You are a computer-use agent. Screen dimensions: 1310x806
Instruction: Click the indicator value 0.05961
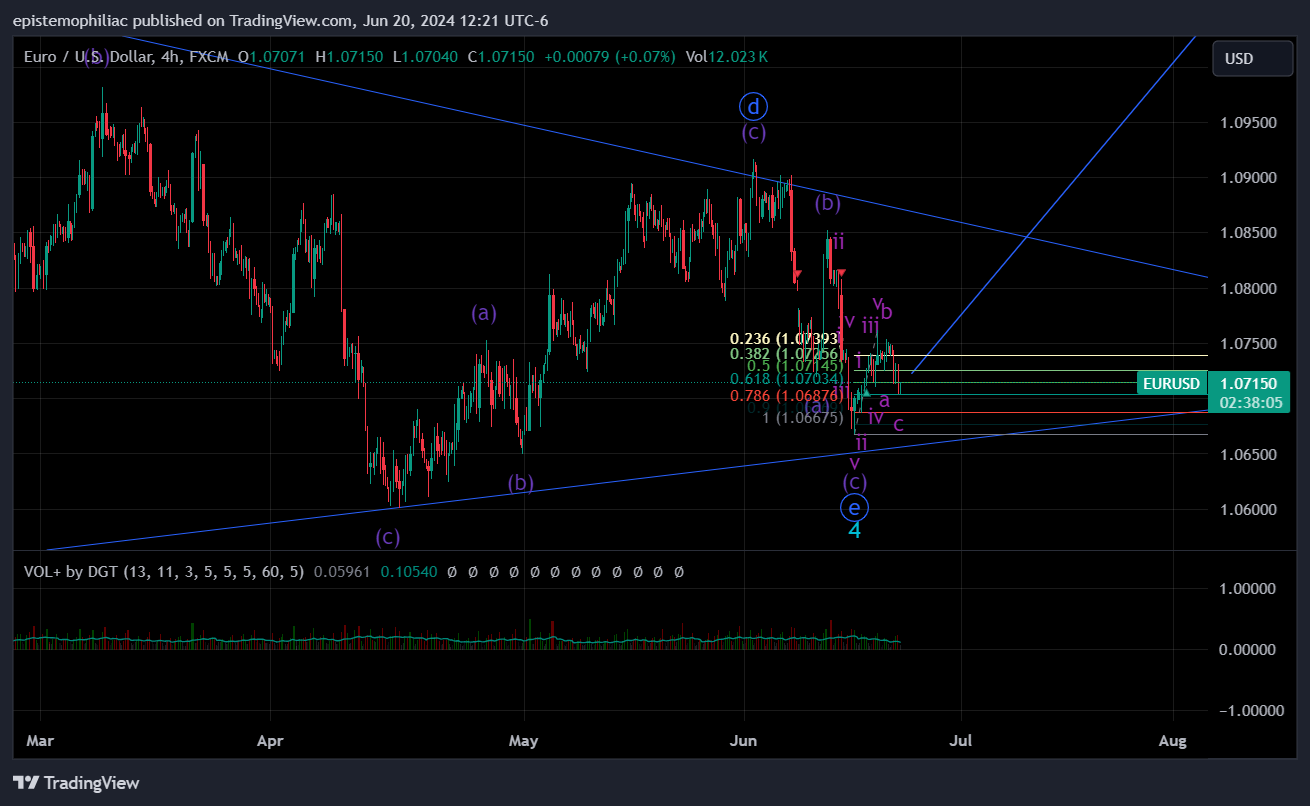point(342,572)
